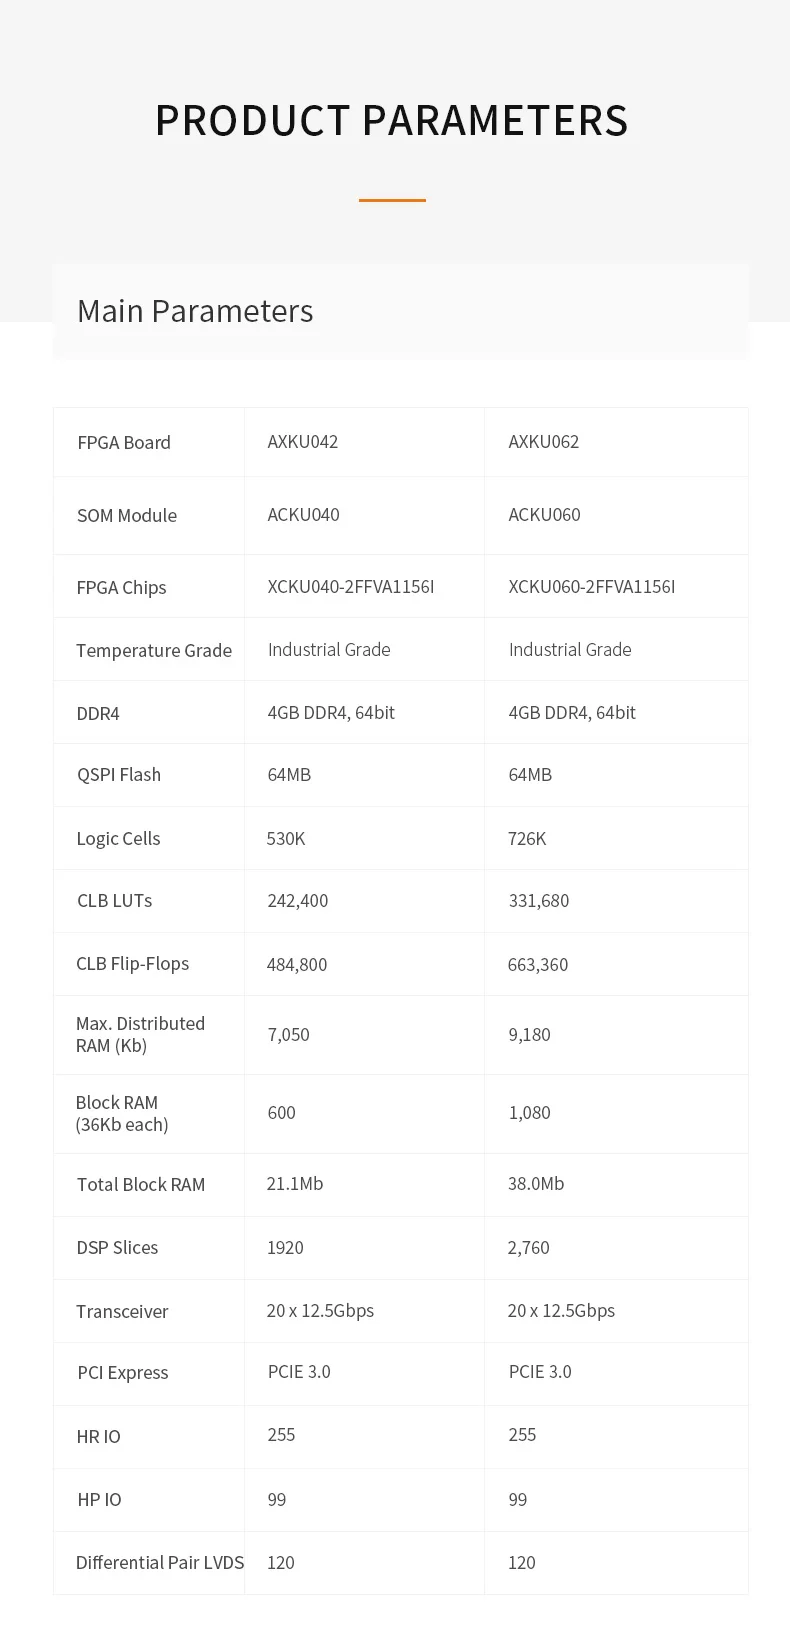Select the Temperature Grade row label
The height and width of the screenshot is (1645, 790).
(154, 651)
